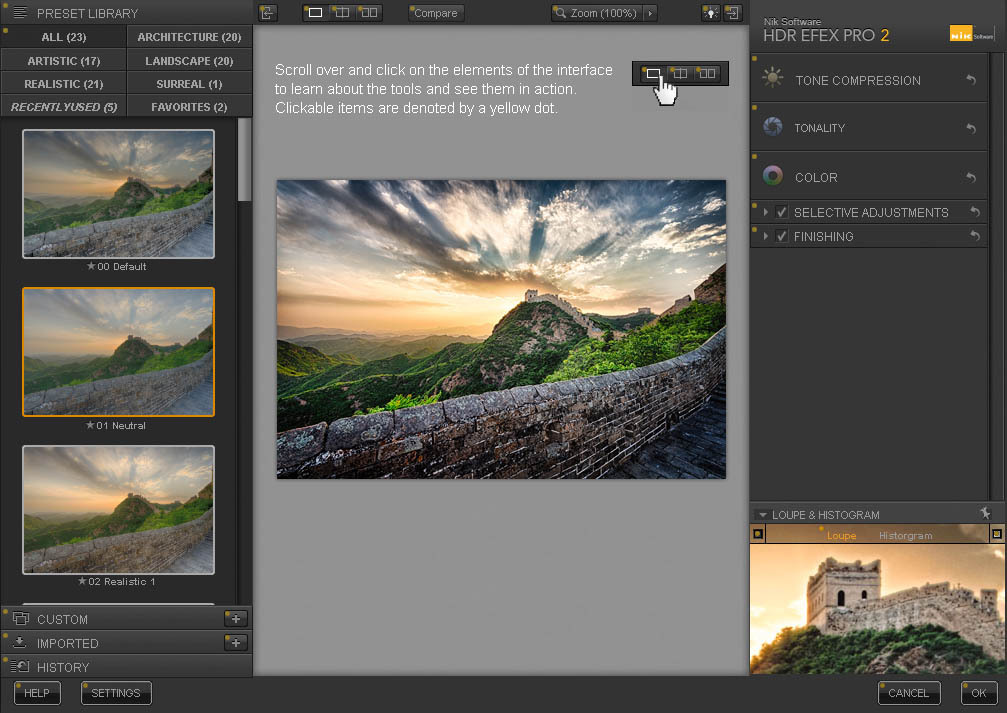Select single image view icon in toolbar
The image size is (1007, 713).
316,13
